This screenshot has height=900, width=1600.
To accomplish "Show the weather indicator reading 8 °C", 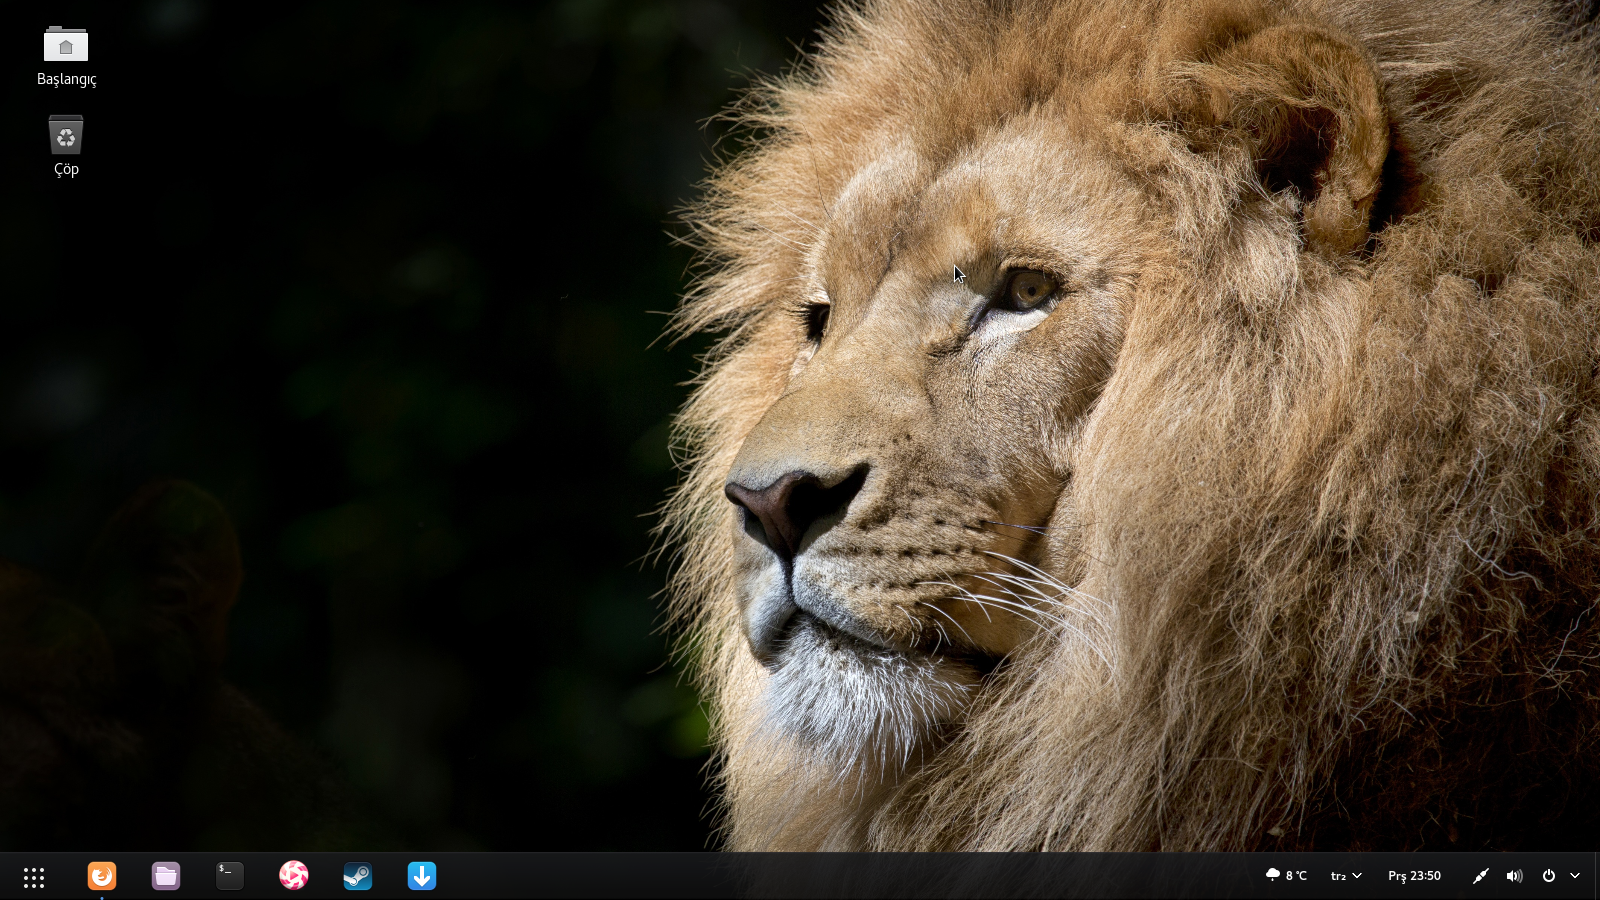I will (x=1286, y=876).
